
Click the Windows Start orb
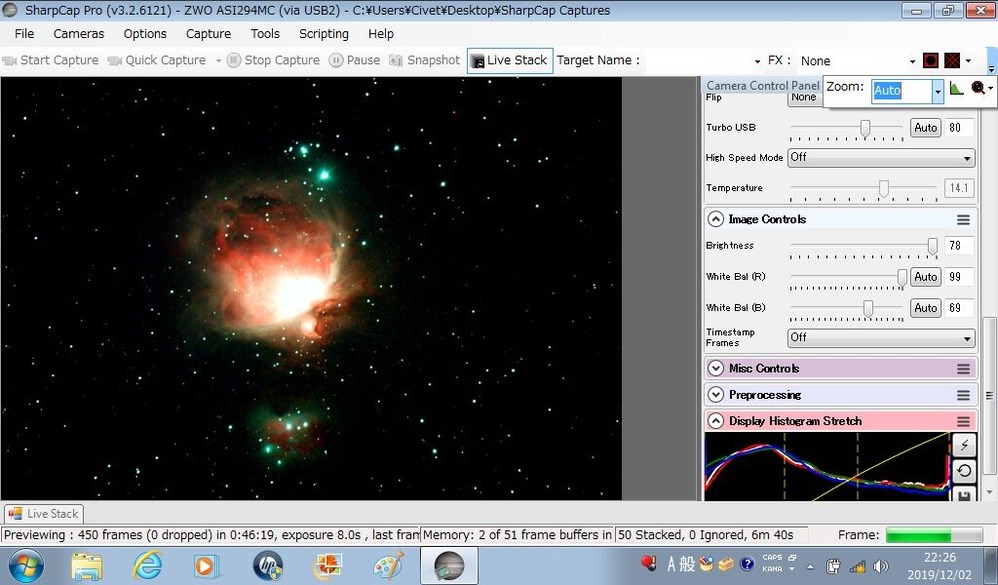click(x=26, y=566)
